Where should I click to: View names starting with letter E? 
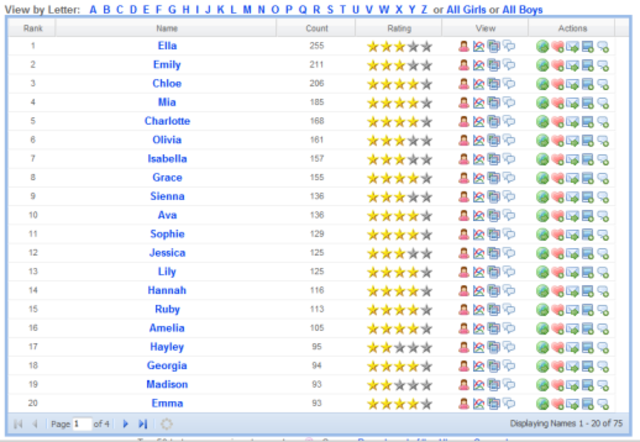[146, 9]
